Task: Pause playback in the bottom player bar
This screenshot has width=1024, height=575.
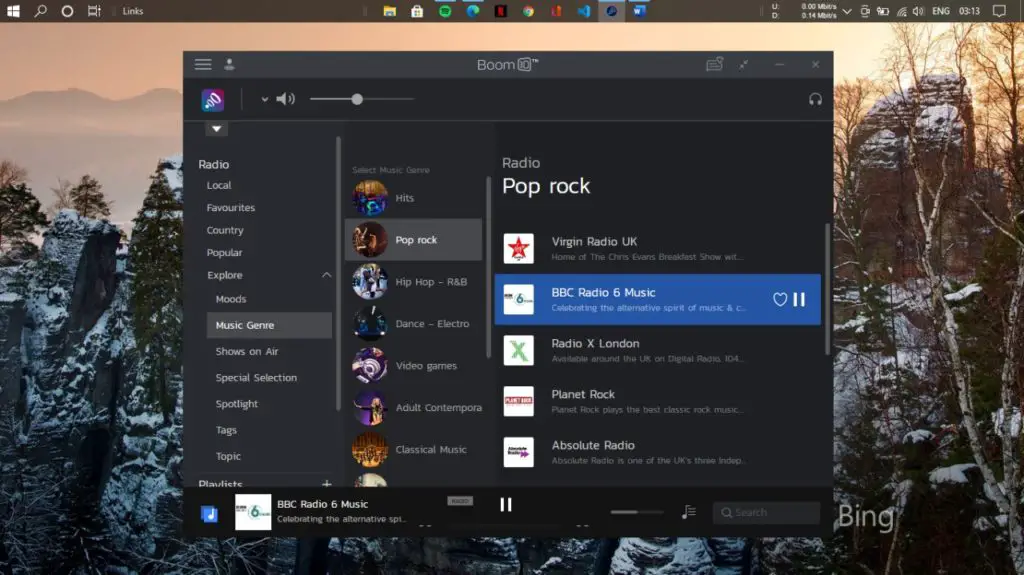Action: (505, 504)
